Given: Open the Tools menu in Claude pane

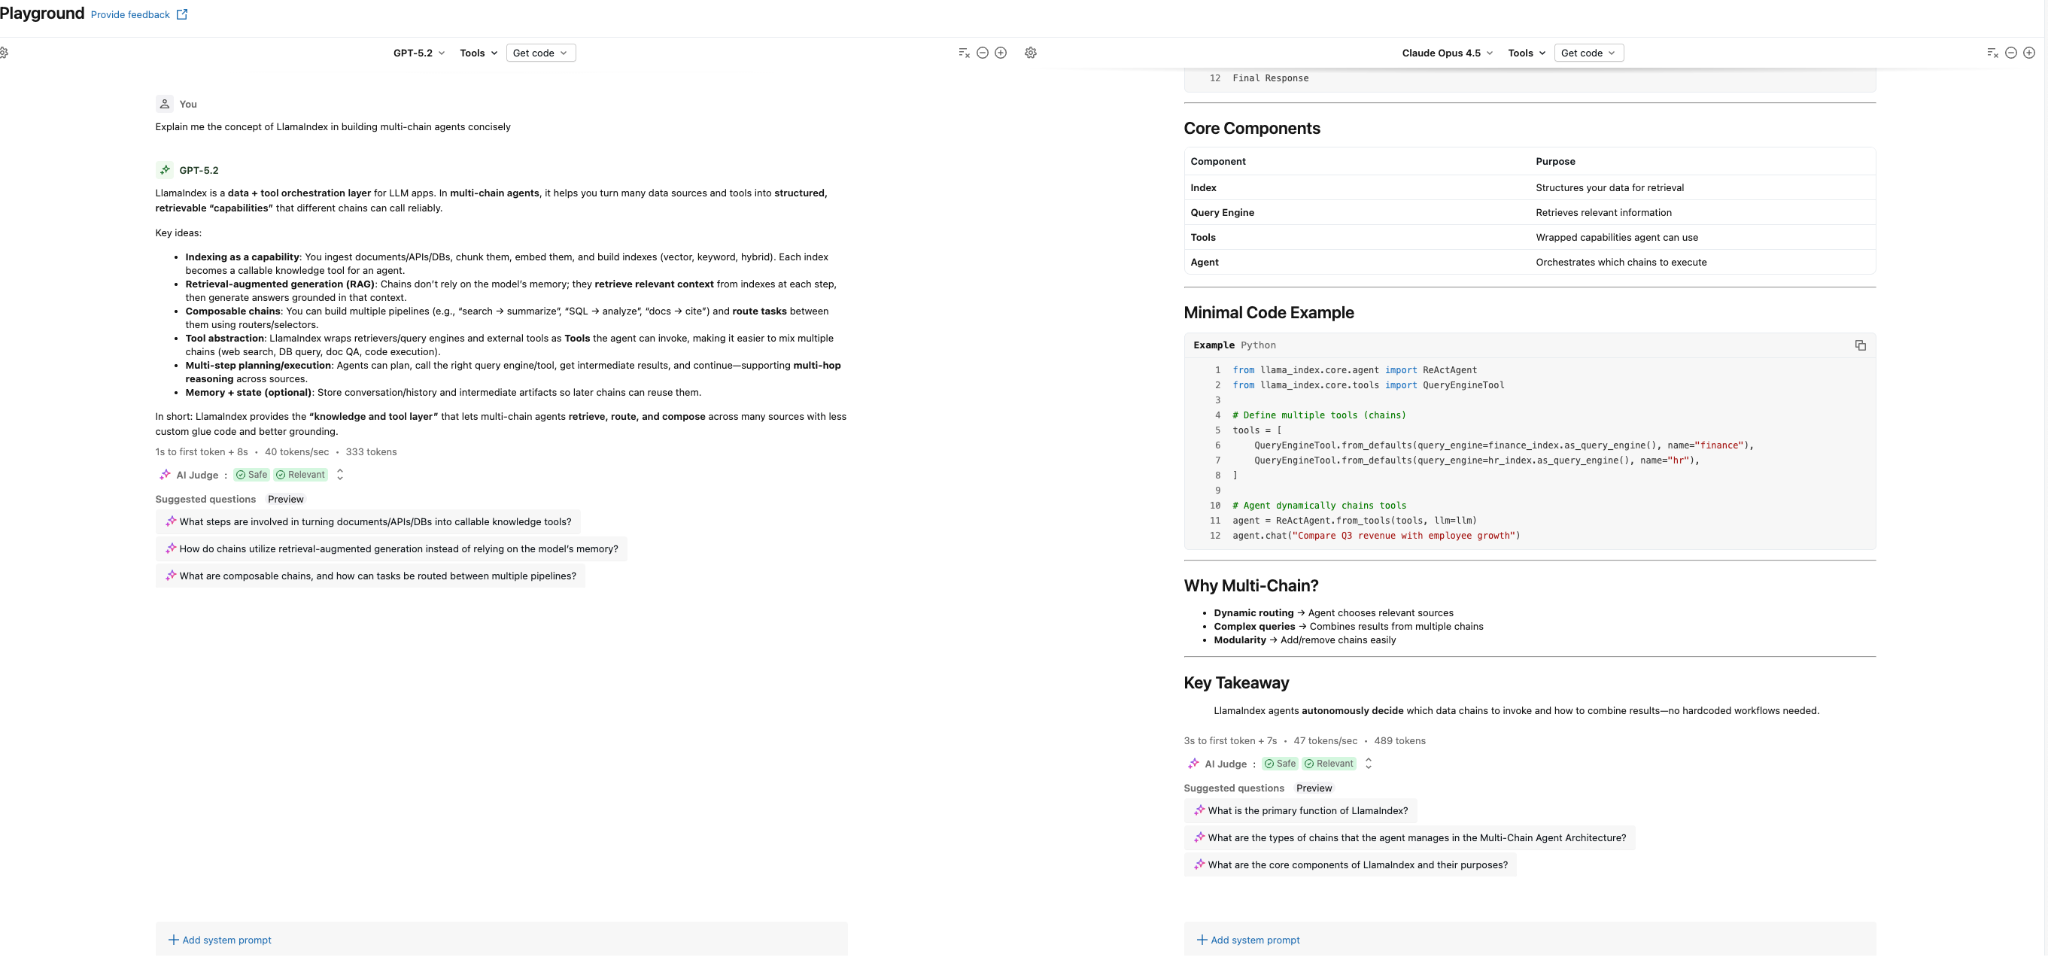Looking at the screenshot, I should [x=1527, y=53].
